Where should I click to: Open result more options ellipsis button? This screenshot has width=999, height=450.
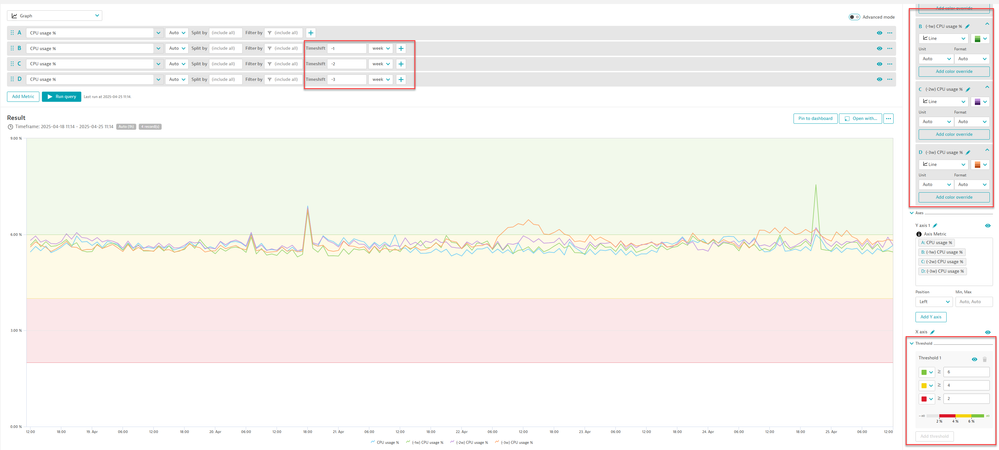[x=888, y=118]
